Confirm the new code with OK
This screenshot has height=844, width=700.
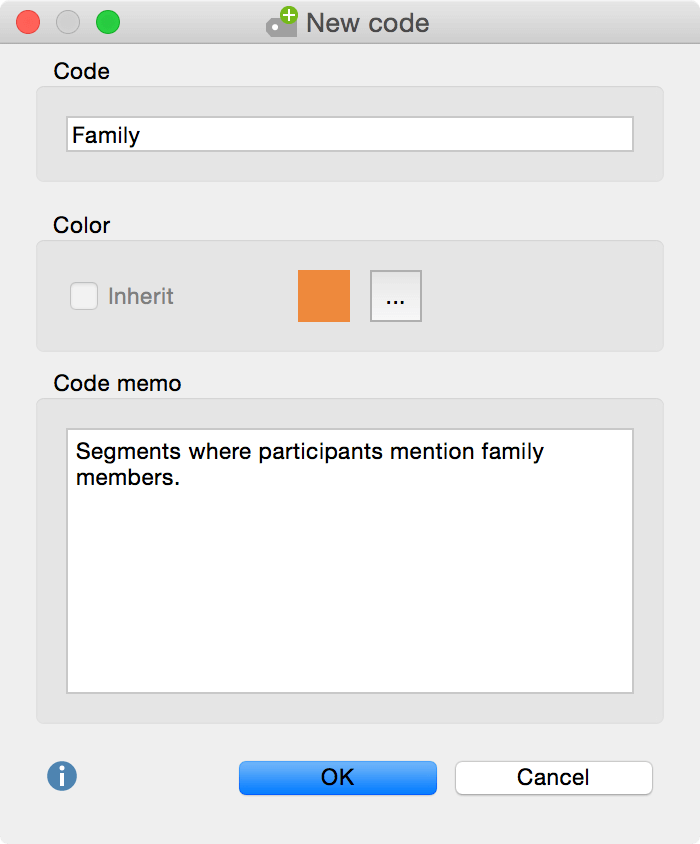337,777
